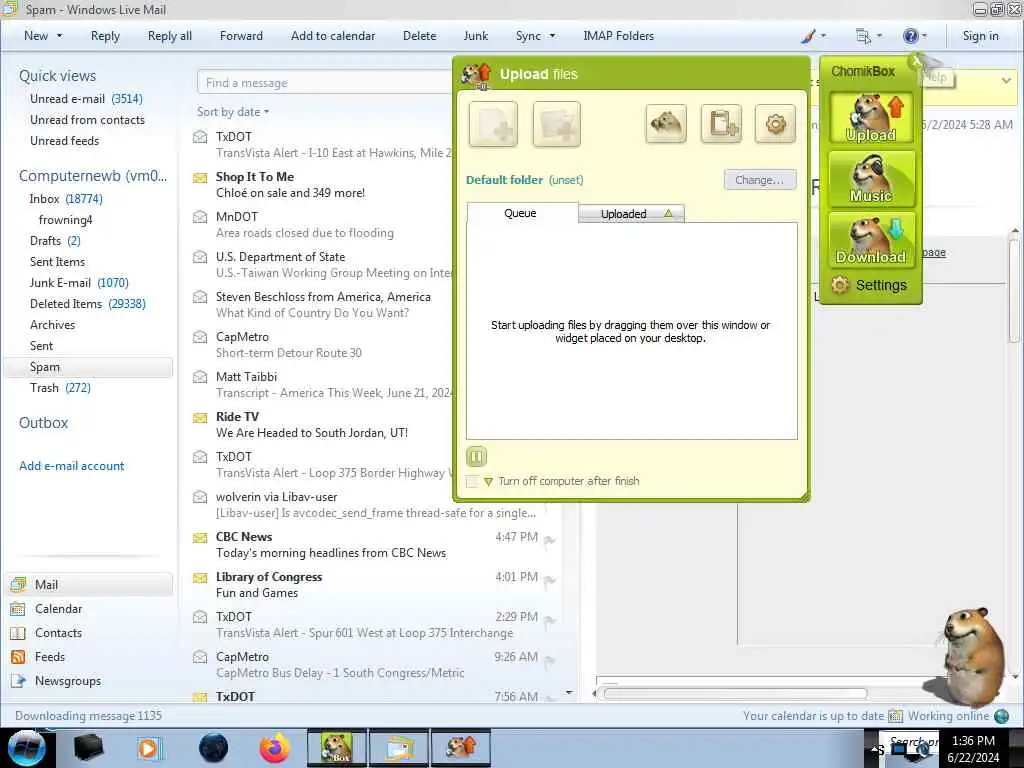The height and width of the screenshot is (768, 1024).
Task: Select Unread e-mail quick view
Action: 86,99
